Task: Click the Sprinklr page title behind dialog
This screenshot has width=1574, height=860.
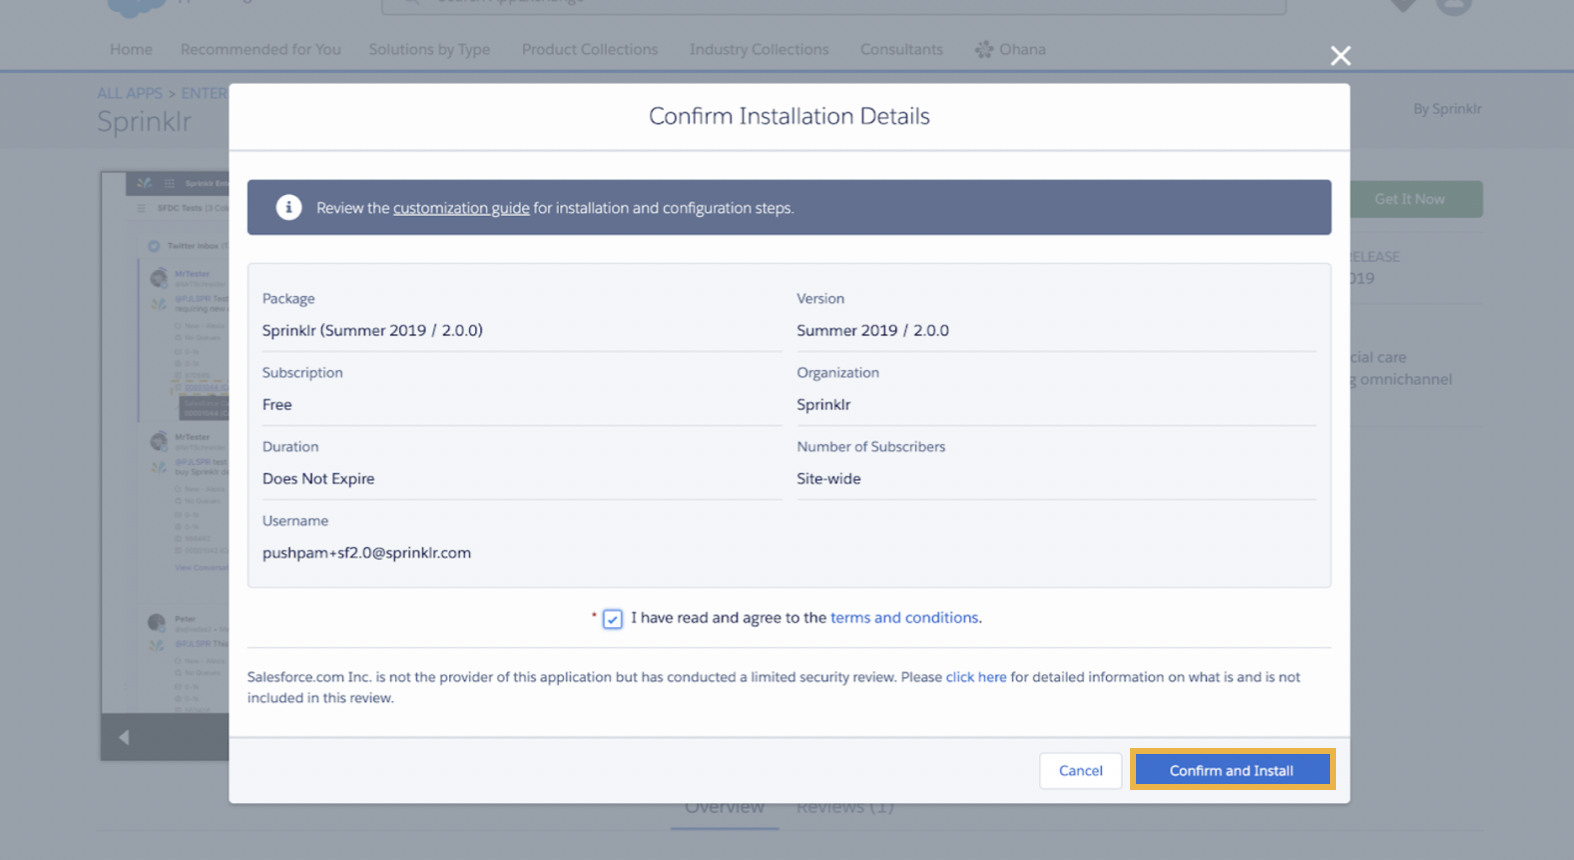Action: pos(144,122)
